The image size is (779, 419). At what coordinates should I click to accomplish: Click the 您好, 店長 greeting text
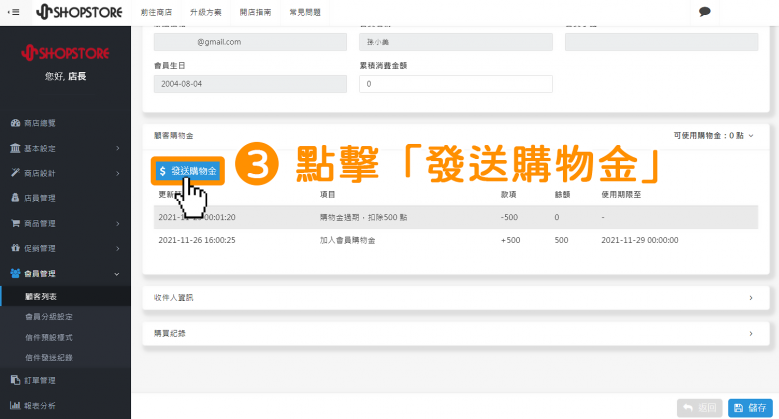(65, 76)
